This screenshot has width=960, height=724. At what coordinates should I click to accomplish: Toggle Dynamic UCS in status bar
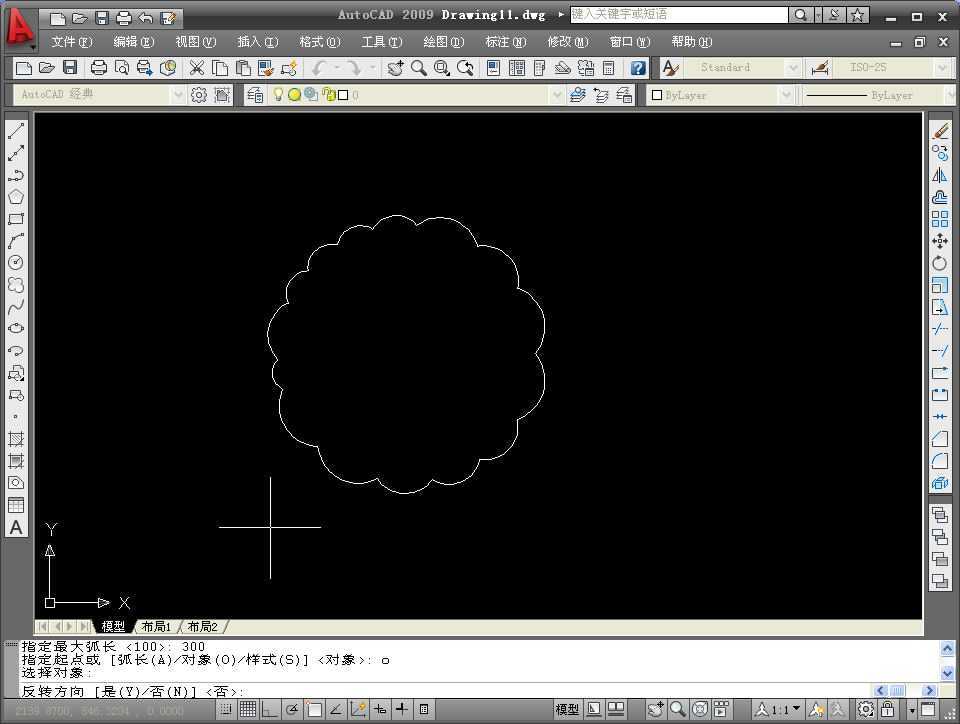pos(358,709)
